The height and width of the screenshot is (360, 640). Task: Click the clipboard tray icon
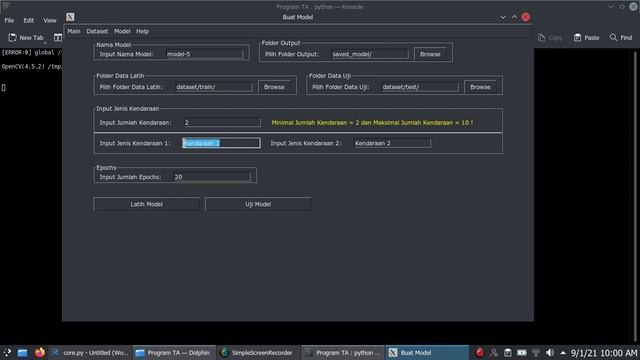pos(507,353)
